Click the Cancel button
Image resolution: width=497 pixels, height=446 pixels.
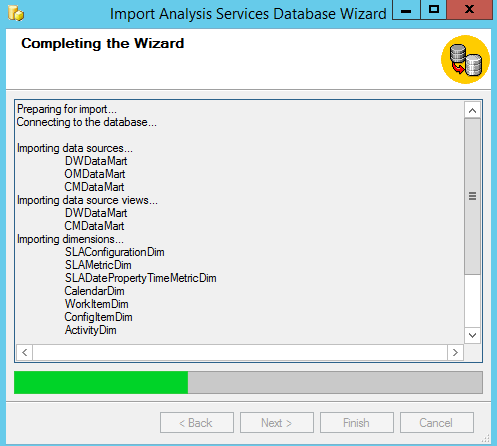pos(437,423)
